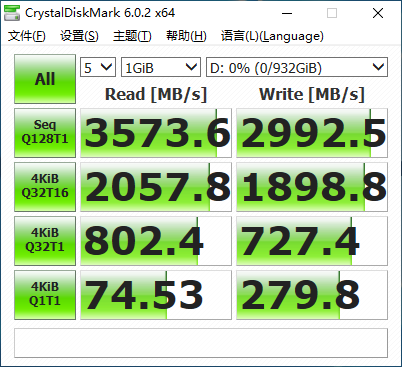Select the 2057.8 Q32T16 read result
This screenshot has width=402, height=367.
[156, 187]
